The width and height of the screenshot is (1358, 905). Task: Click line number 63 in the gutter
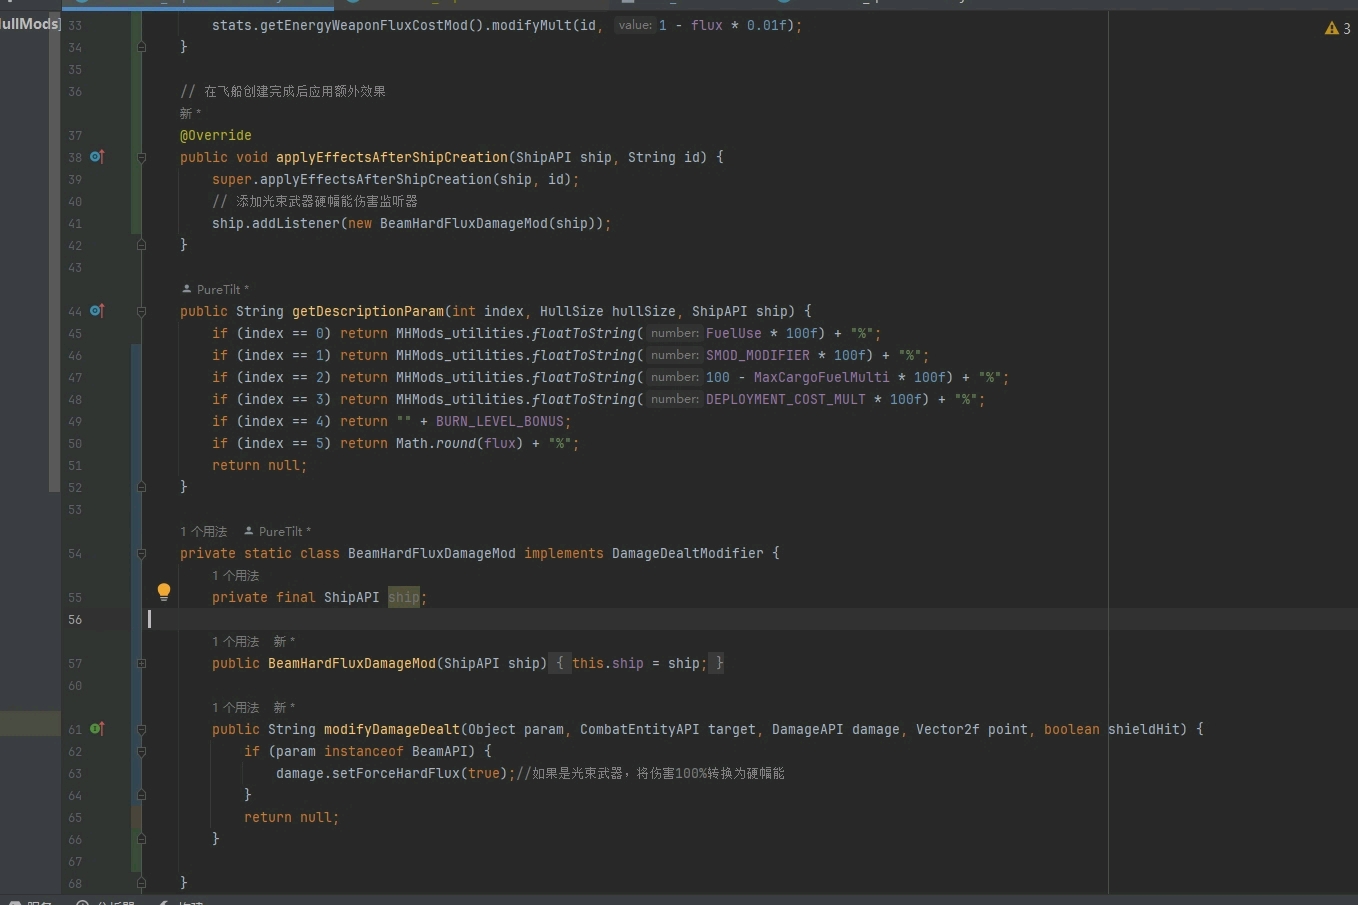pos(75,773)
